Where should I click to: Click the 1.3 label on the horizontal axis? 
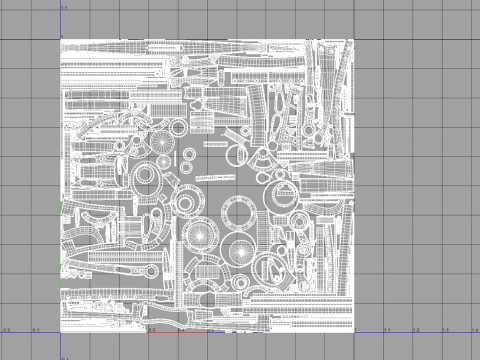tap(445, 330)
